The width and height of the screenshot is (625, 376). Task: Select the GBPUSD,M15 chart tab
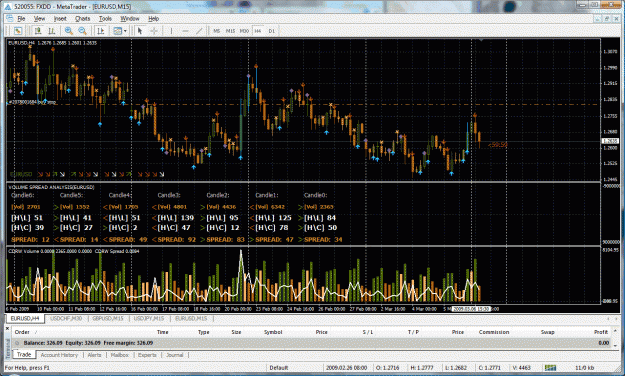tap(108, 319)
